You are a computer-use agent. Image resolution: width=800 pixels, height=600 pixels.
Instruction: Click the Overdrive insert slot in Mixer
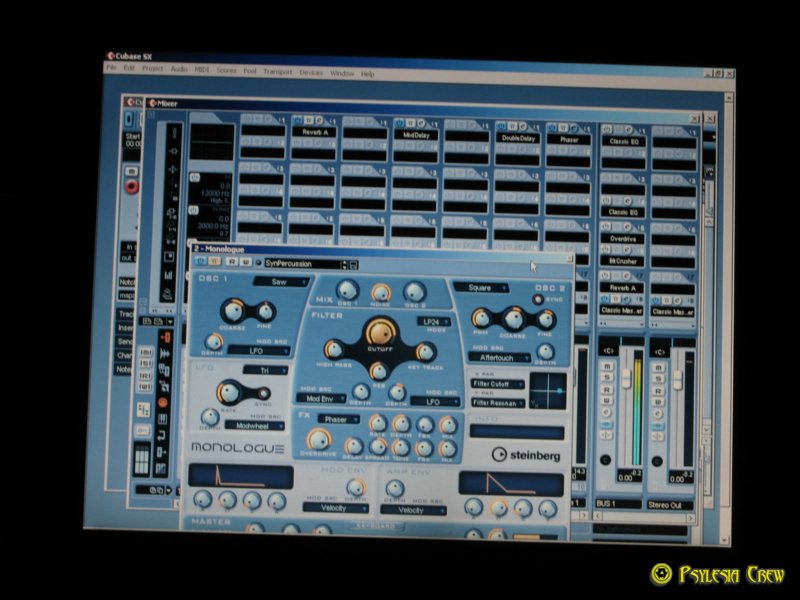click(x=622, y=238)
